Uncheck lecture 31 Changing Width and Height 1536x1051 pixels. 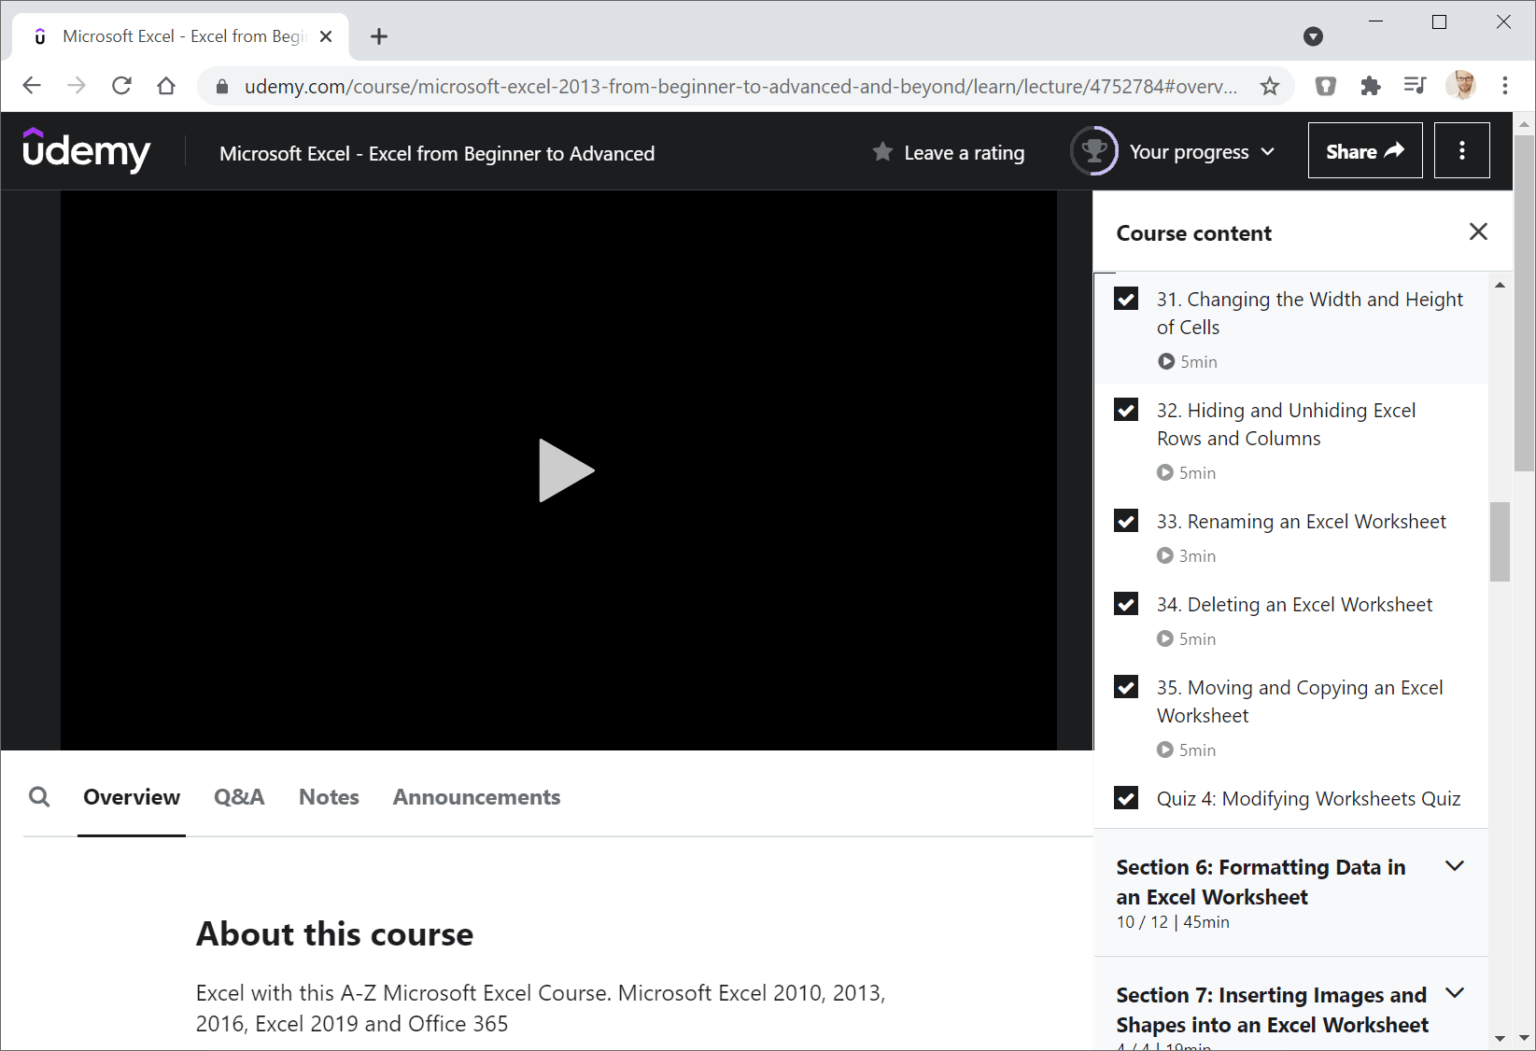(x=1126, y=299)
